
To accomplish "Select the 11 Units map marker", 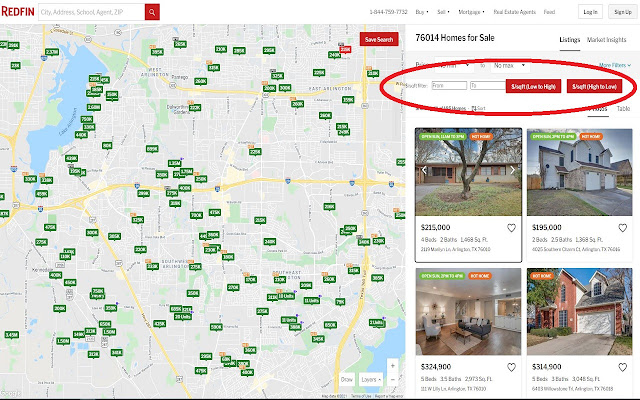I will click(x=311, y=301).
